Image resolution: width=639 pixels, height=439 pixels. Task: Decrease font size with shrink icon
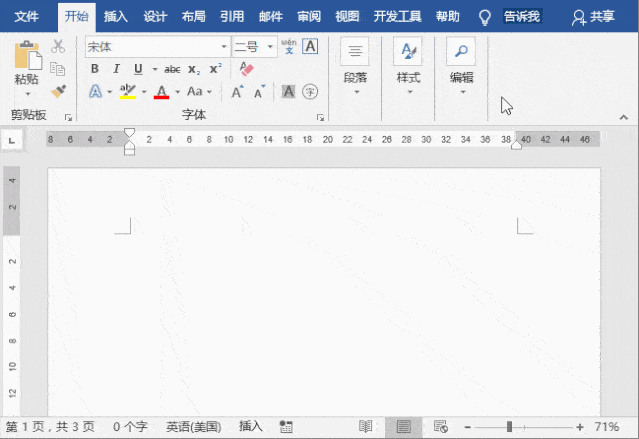(259, 92)
